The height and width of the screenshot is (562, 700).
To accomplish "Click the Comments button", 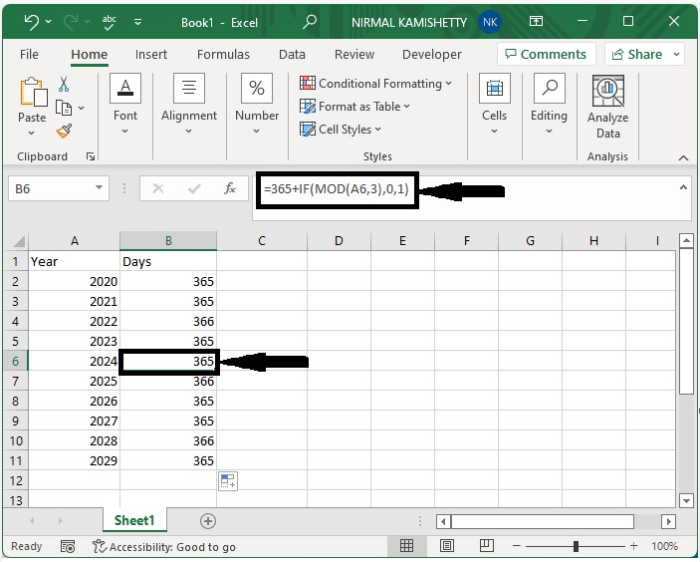I will [546, 54].
